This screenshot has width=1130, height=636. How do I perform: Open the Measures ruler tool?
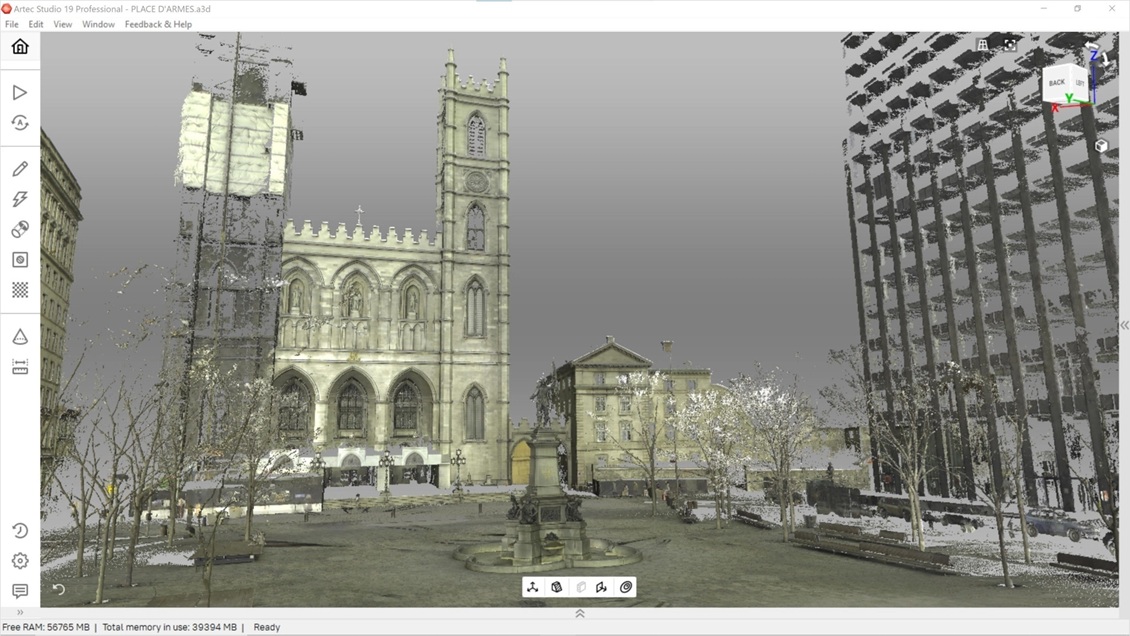pos(20,367)
